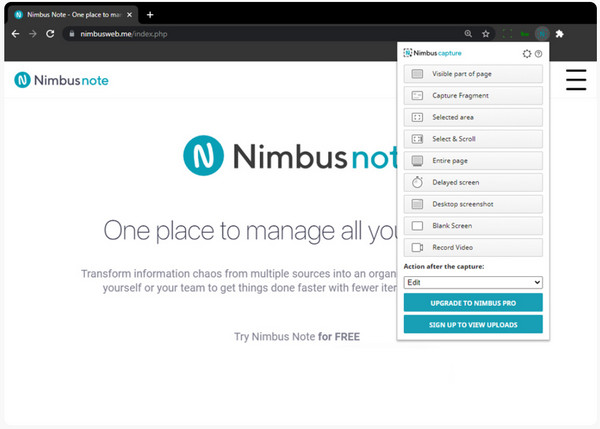Open the Extensions puzzle-piece menu
Image resolution: width=600 pixels, height=429 pixels.
point(559,34)
